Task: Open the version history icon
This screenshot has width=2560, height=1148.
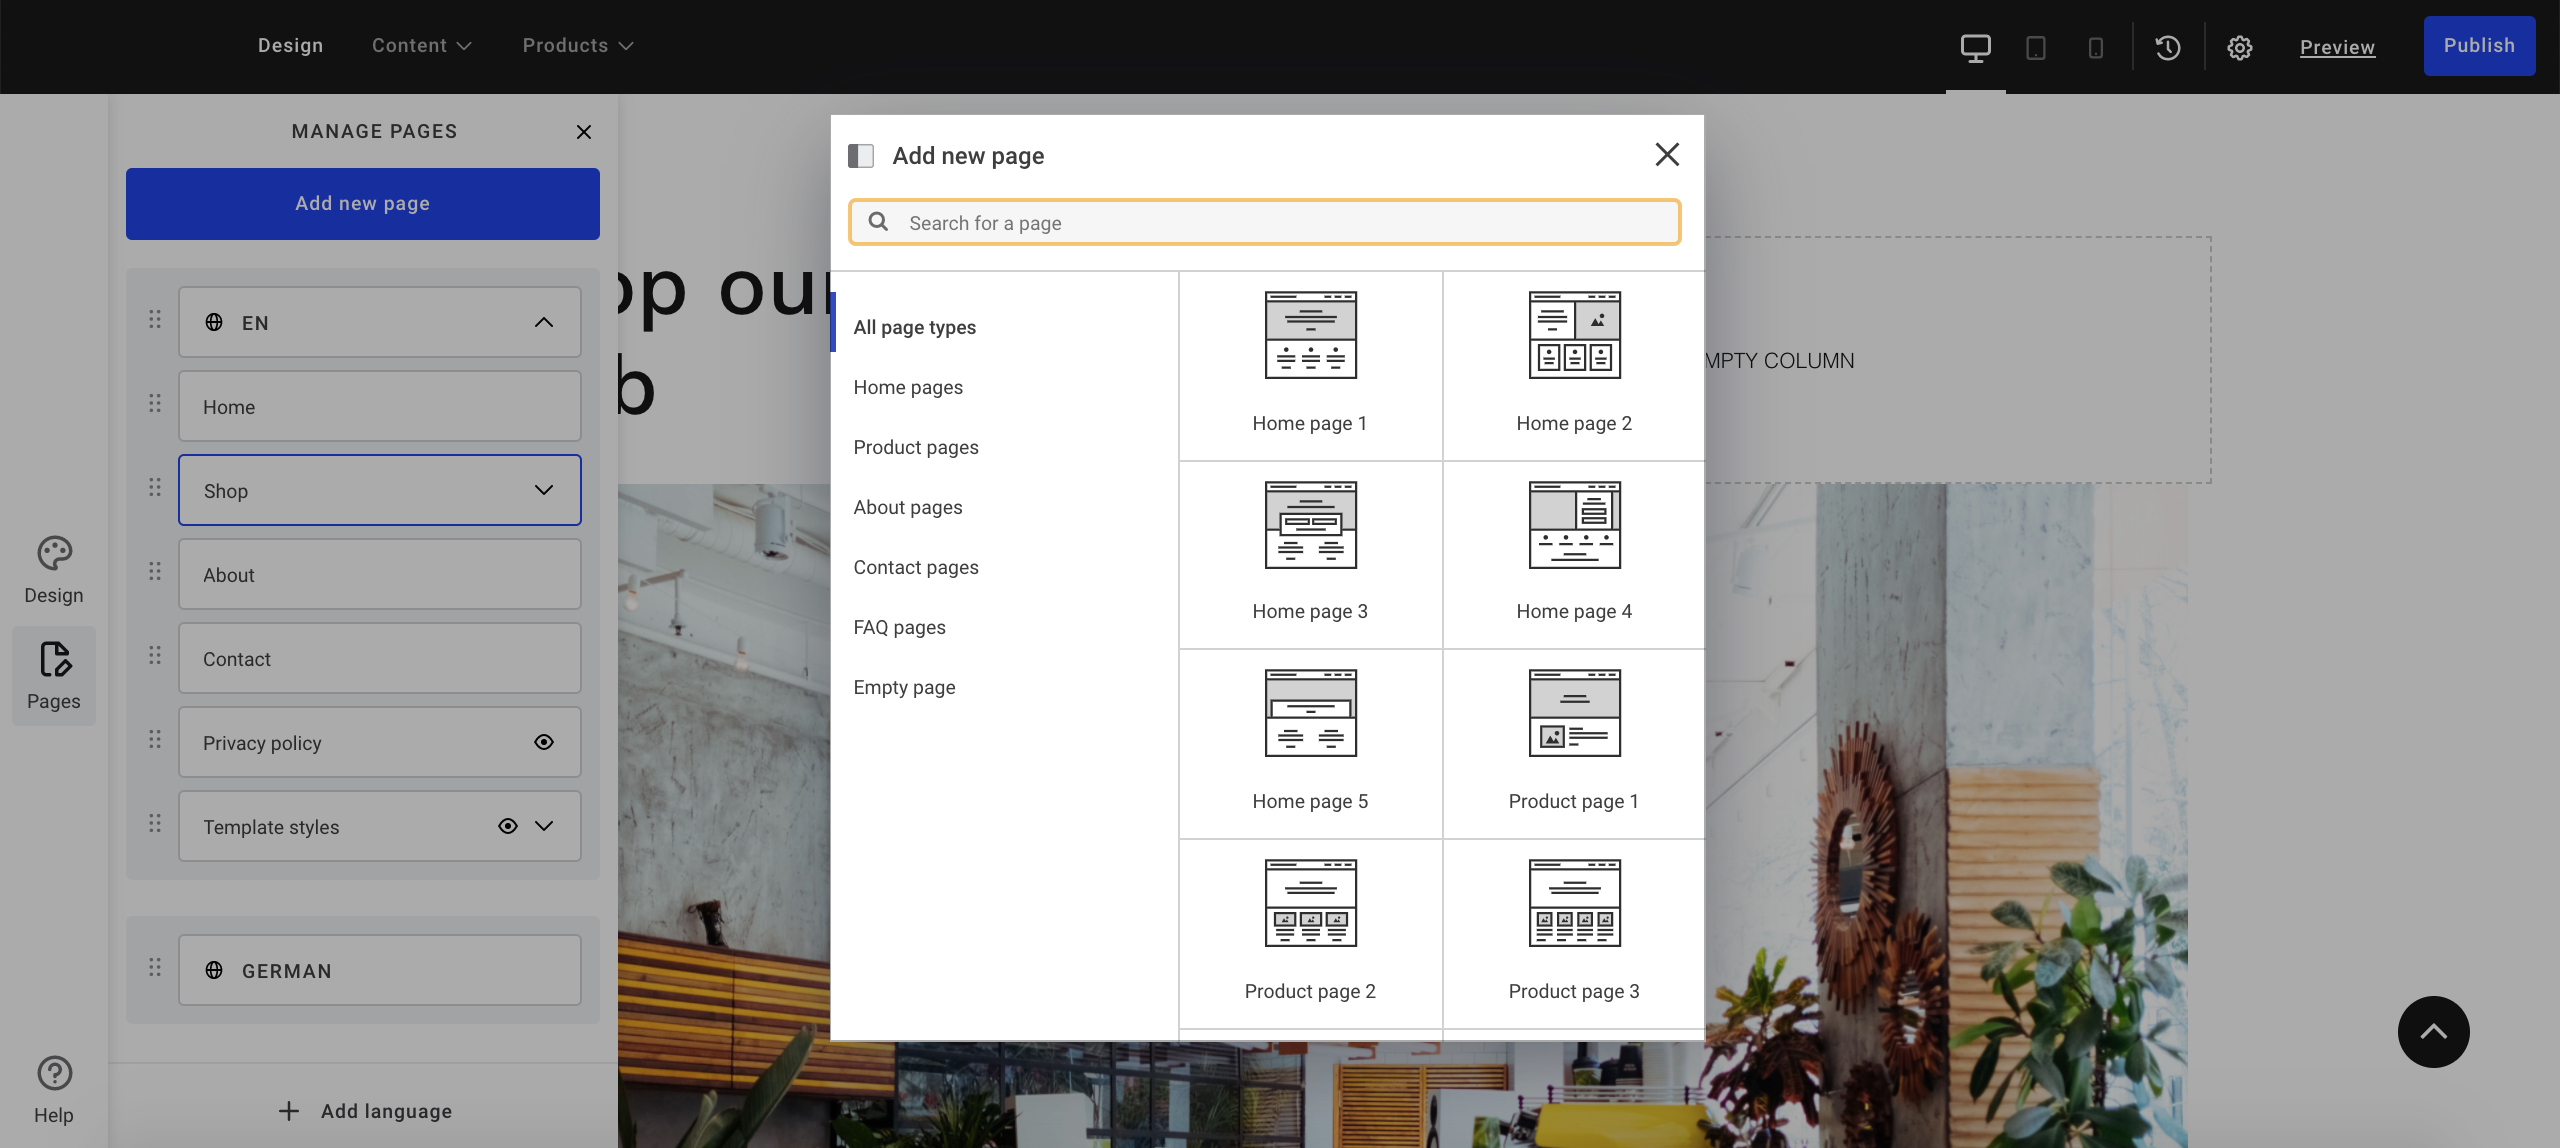Action: tap(2168, 47)
